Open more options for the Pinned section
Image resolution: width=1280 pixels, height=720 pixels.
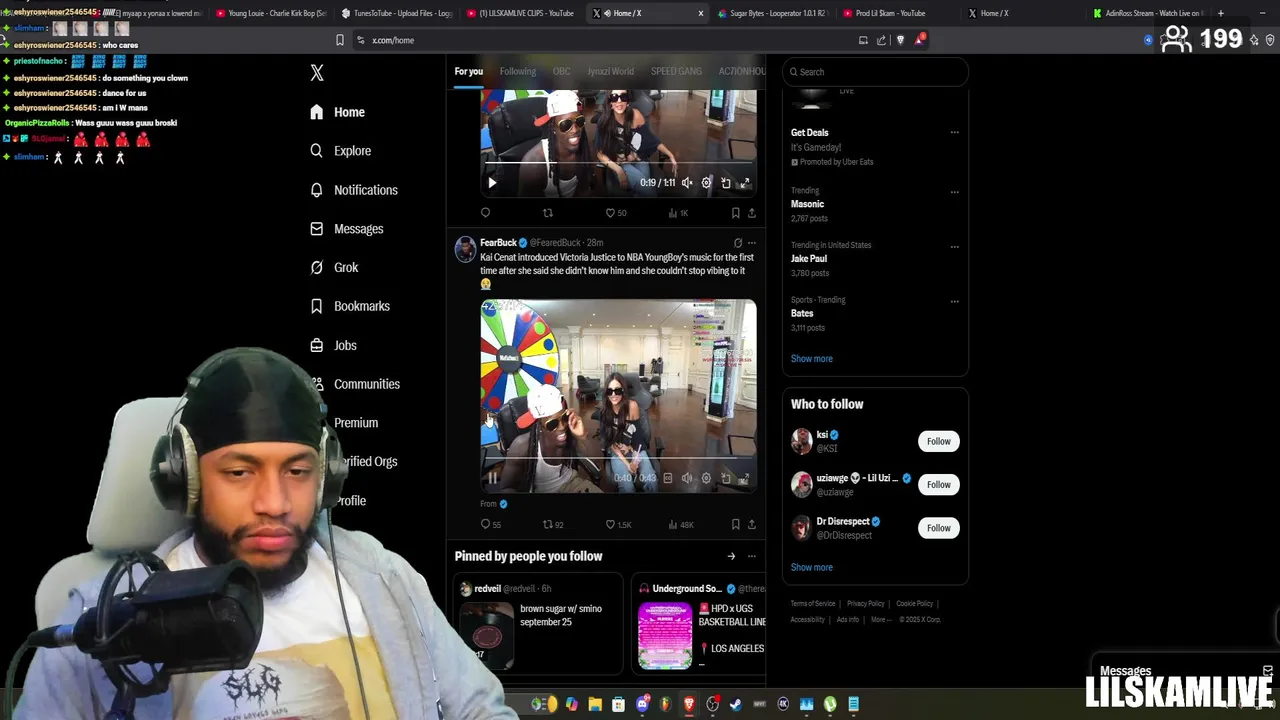pos(752,557)
